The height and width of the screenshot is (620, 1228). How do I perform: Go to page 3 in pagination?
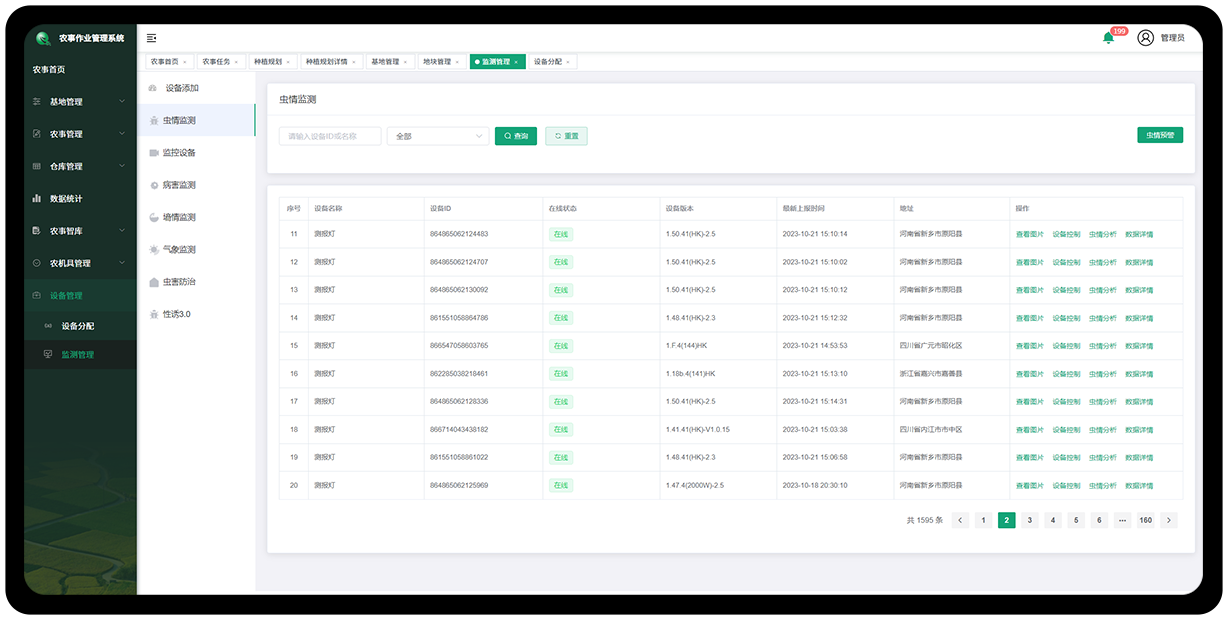[1030, 520]
